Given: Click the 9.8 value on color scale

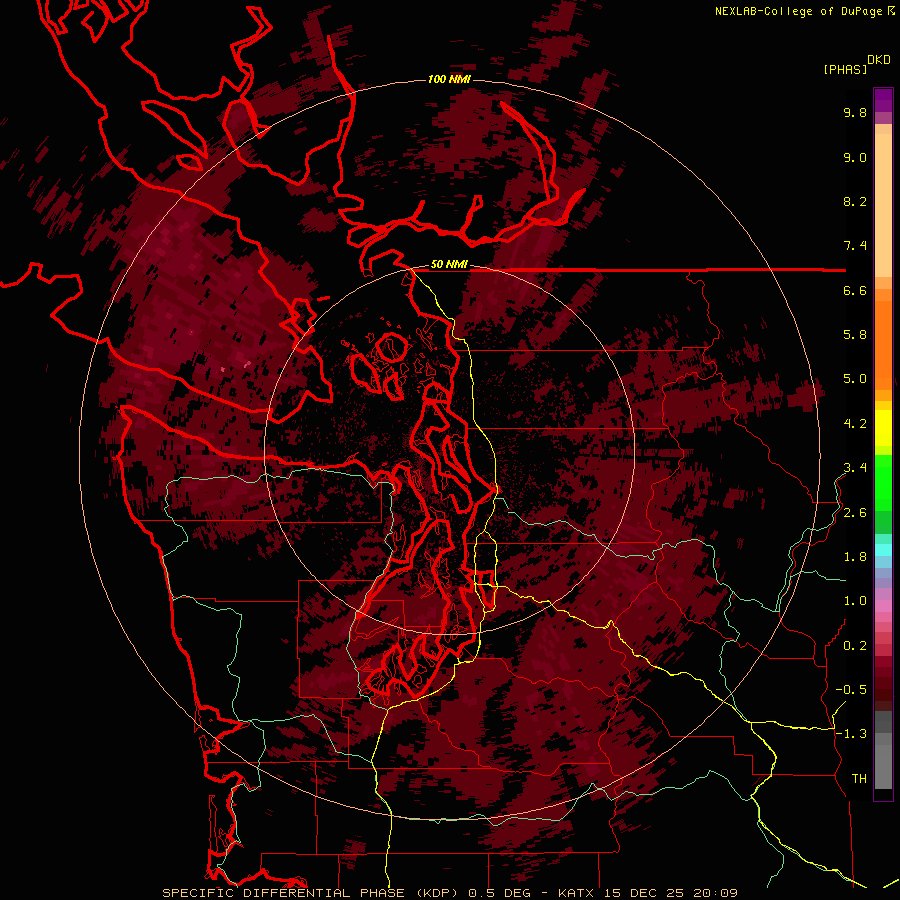Looking at the screenshot, I should tap(855, 112).
